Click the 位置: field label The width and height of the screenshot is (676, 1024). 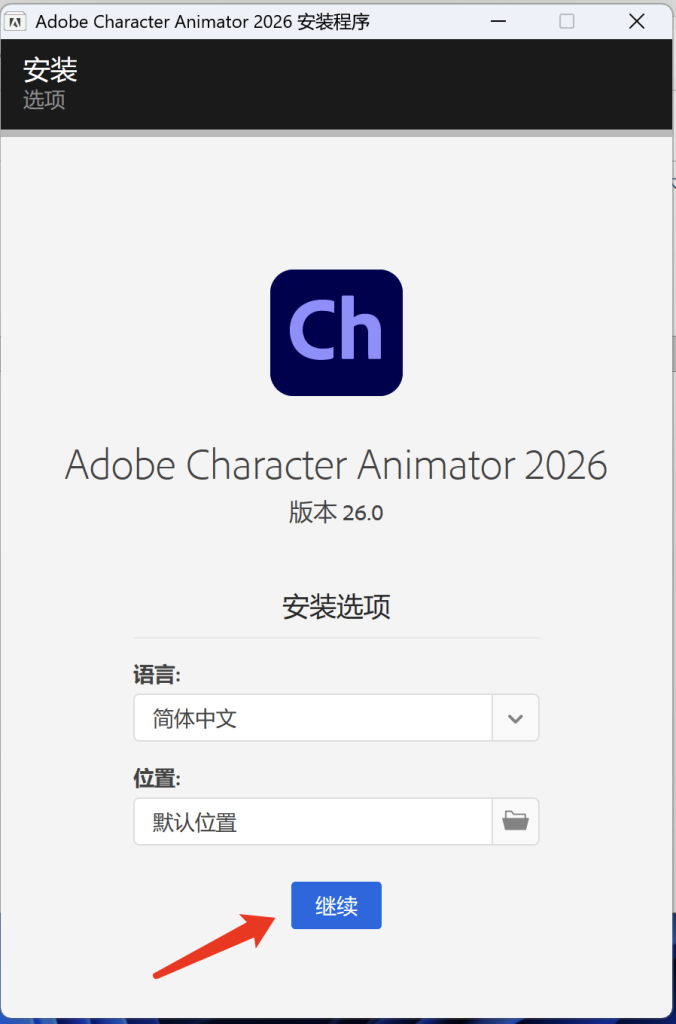click(157, 779)
